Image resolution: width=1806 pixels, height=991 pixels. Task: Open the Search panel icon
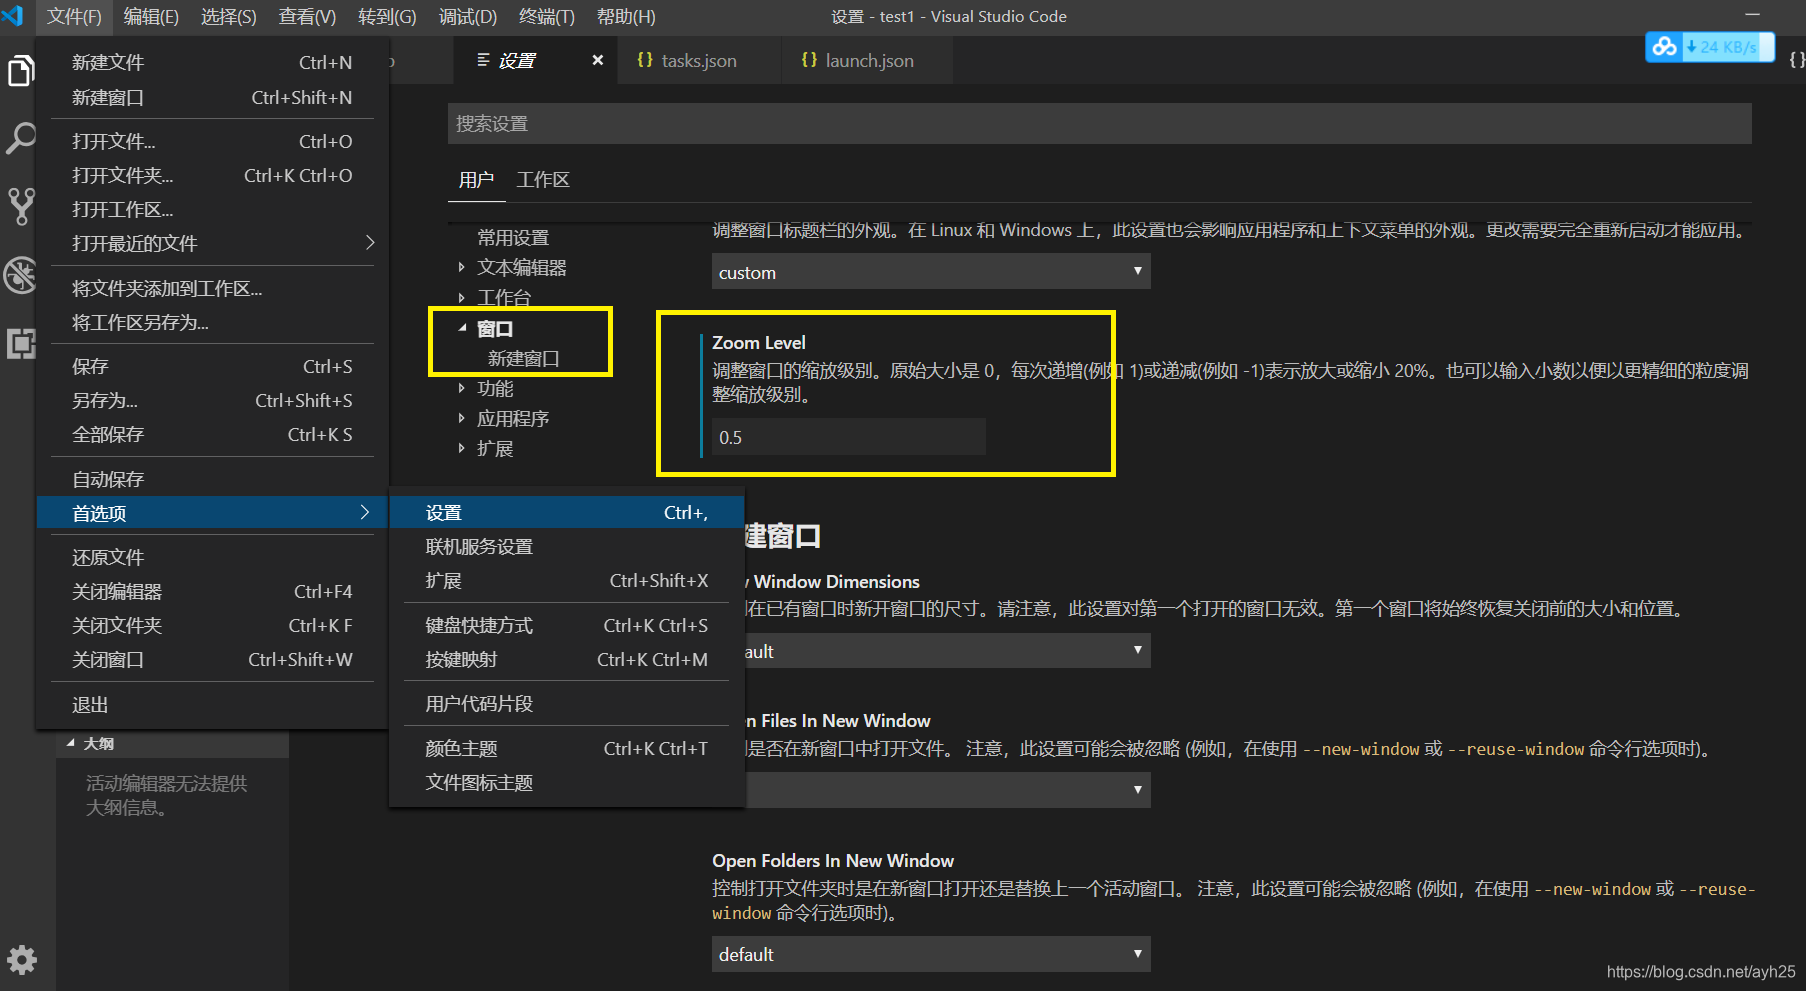(21, 139)
